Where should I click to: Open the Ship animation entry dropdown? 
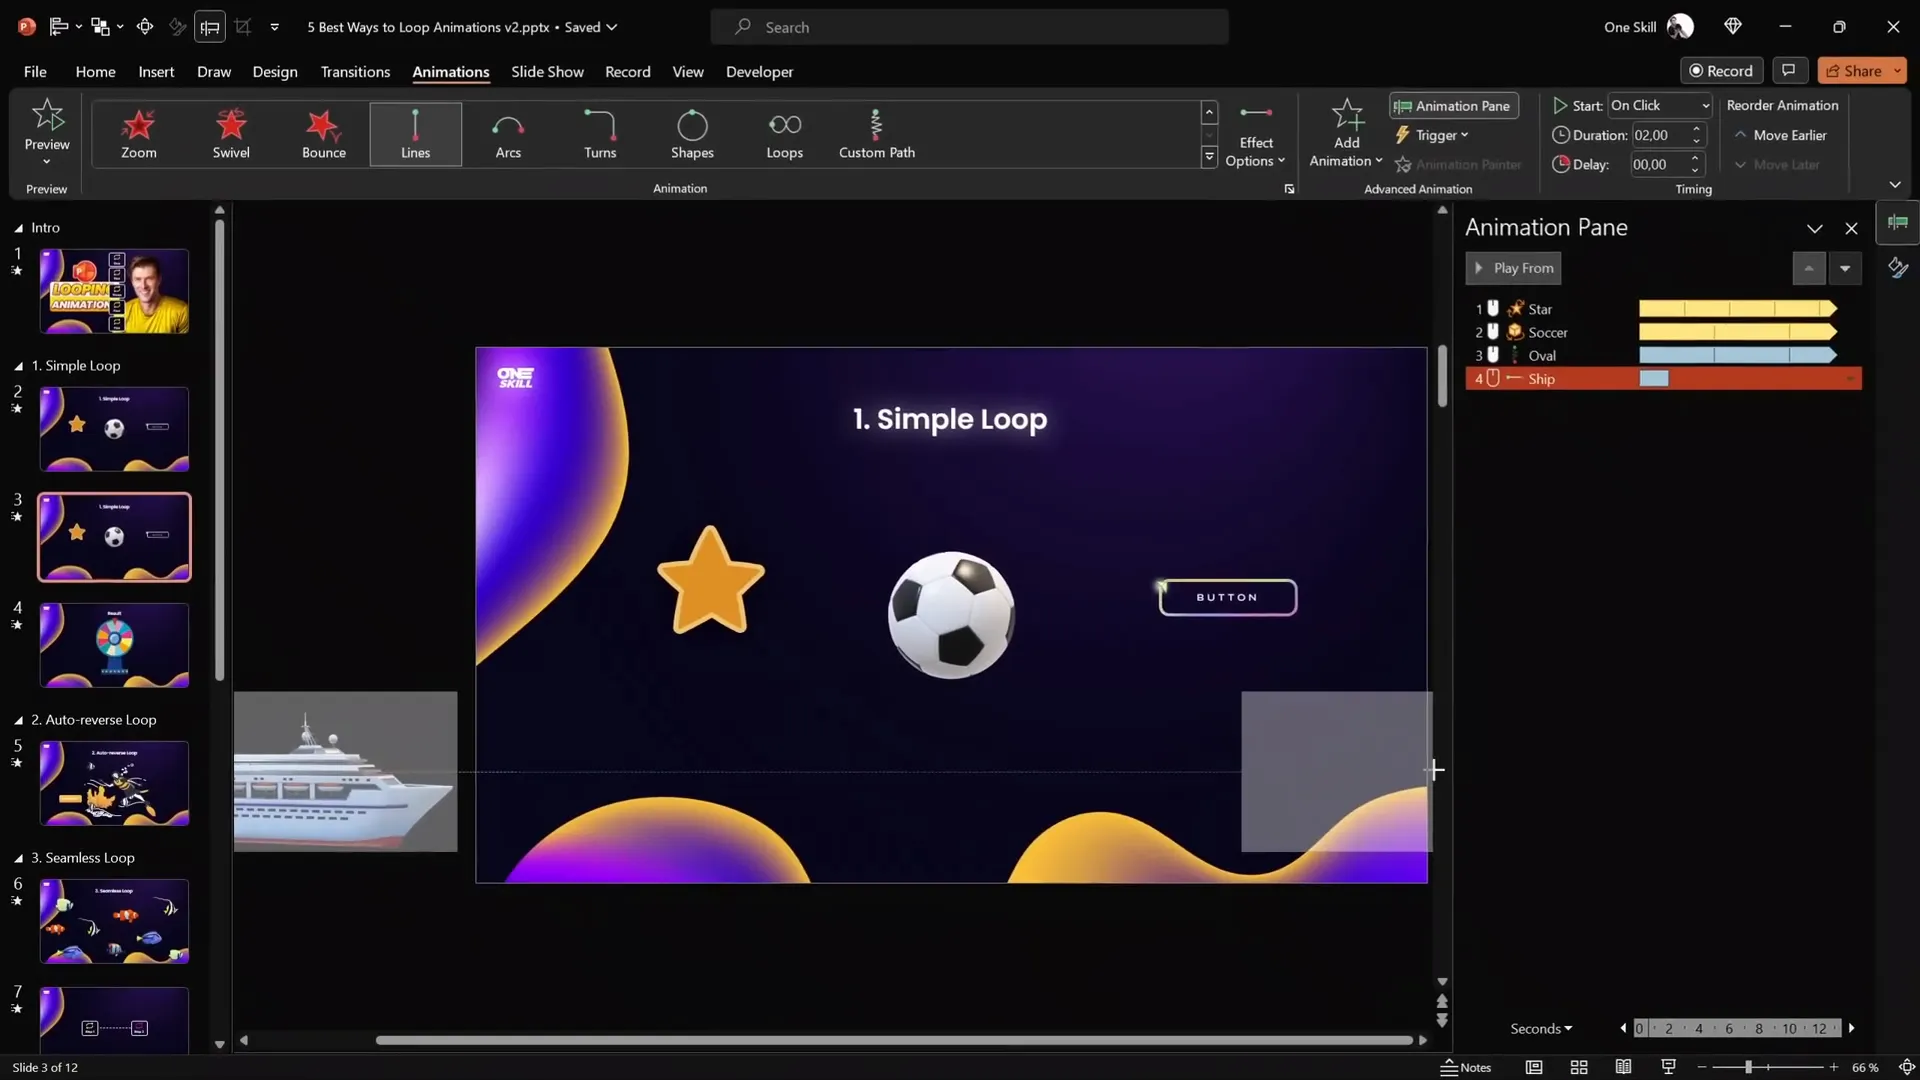pos(1851,379)
